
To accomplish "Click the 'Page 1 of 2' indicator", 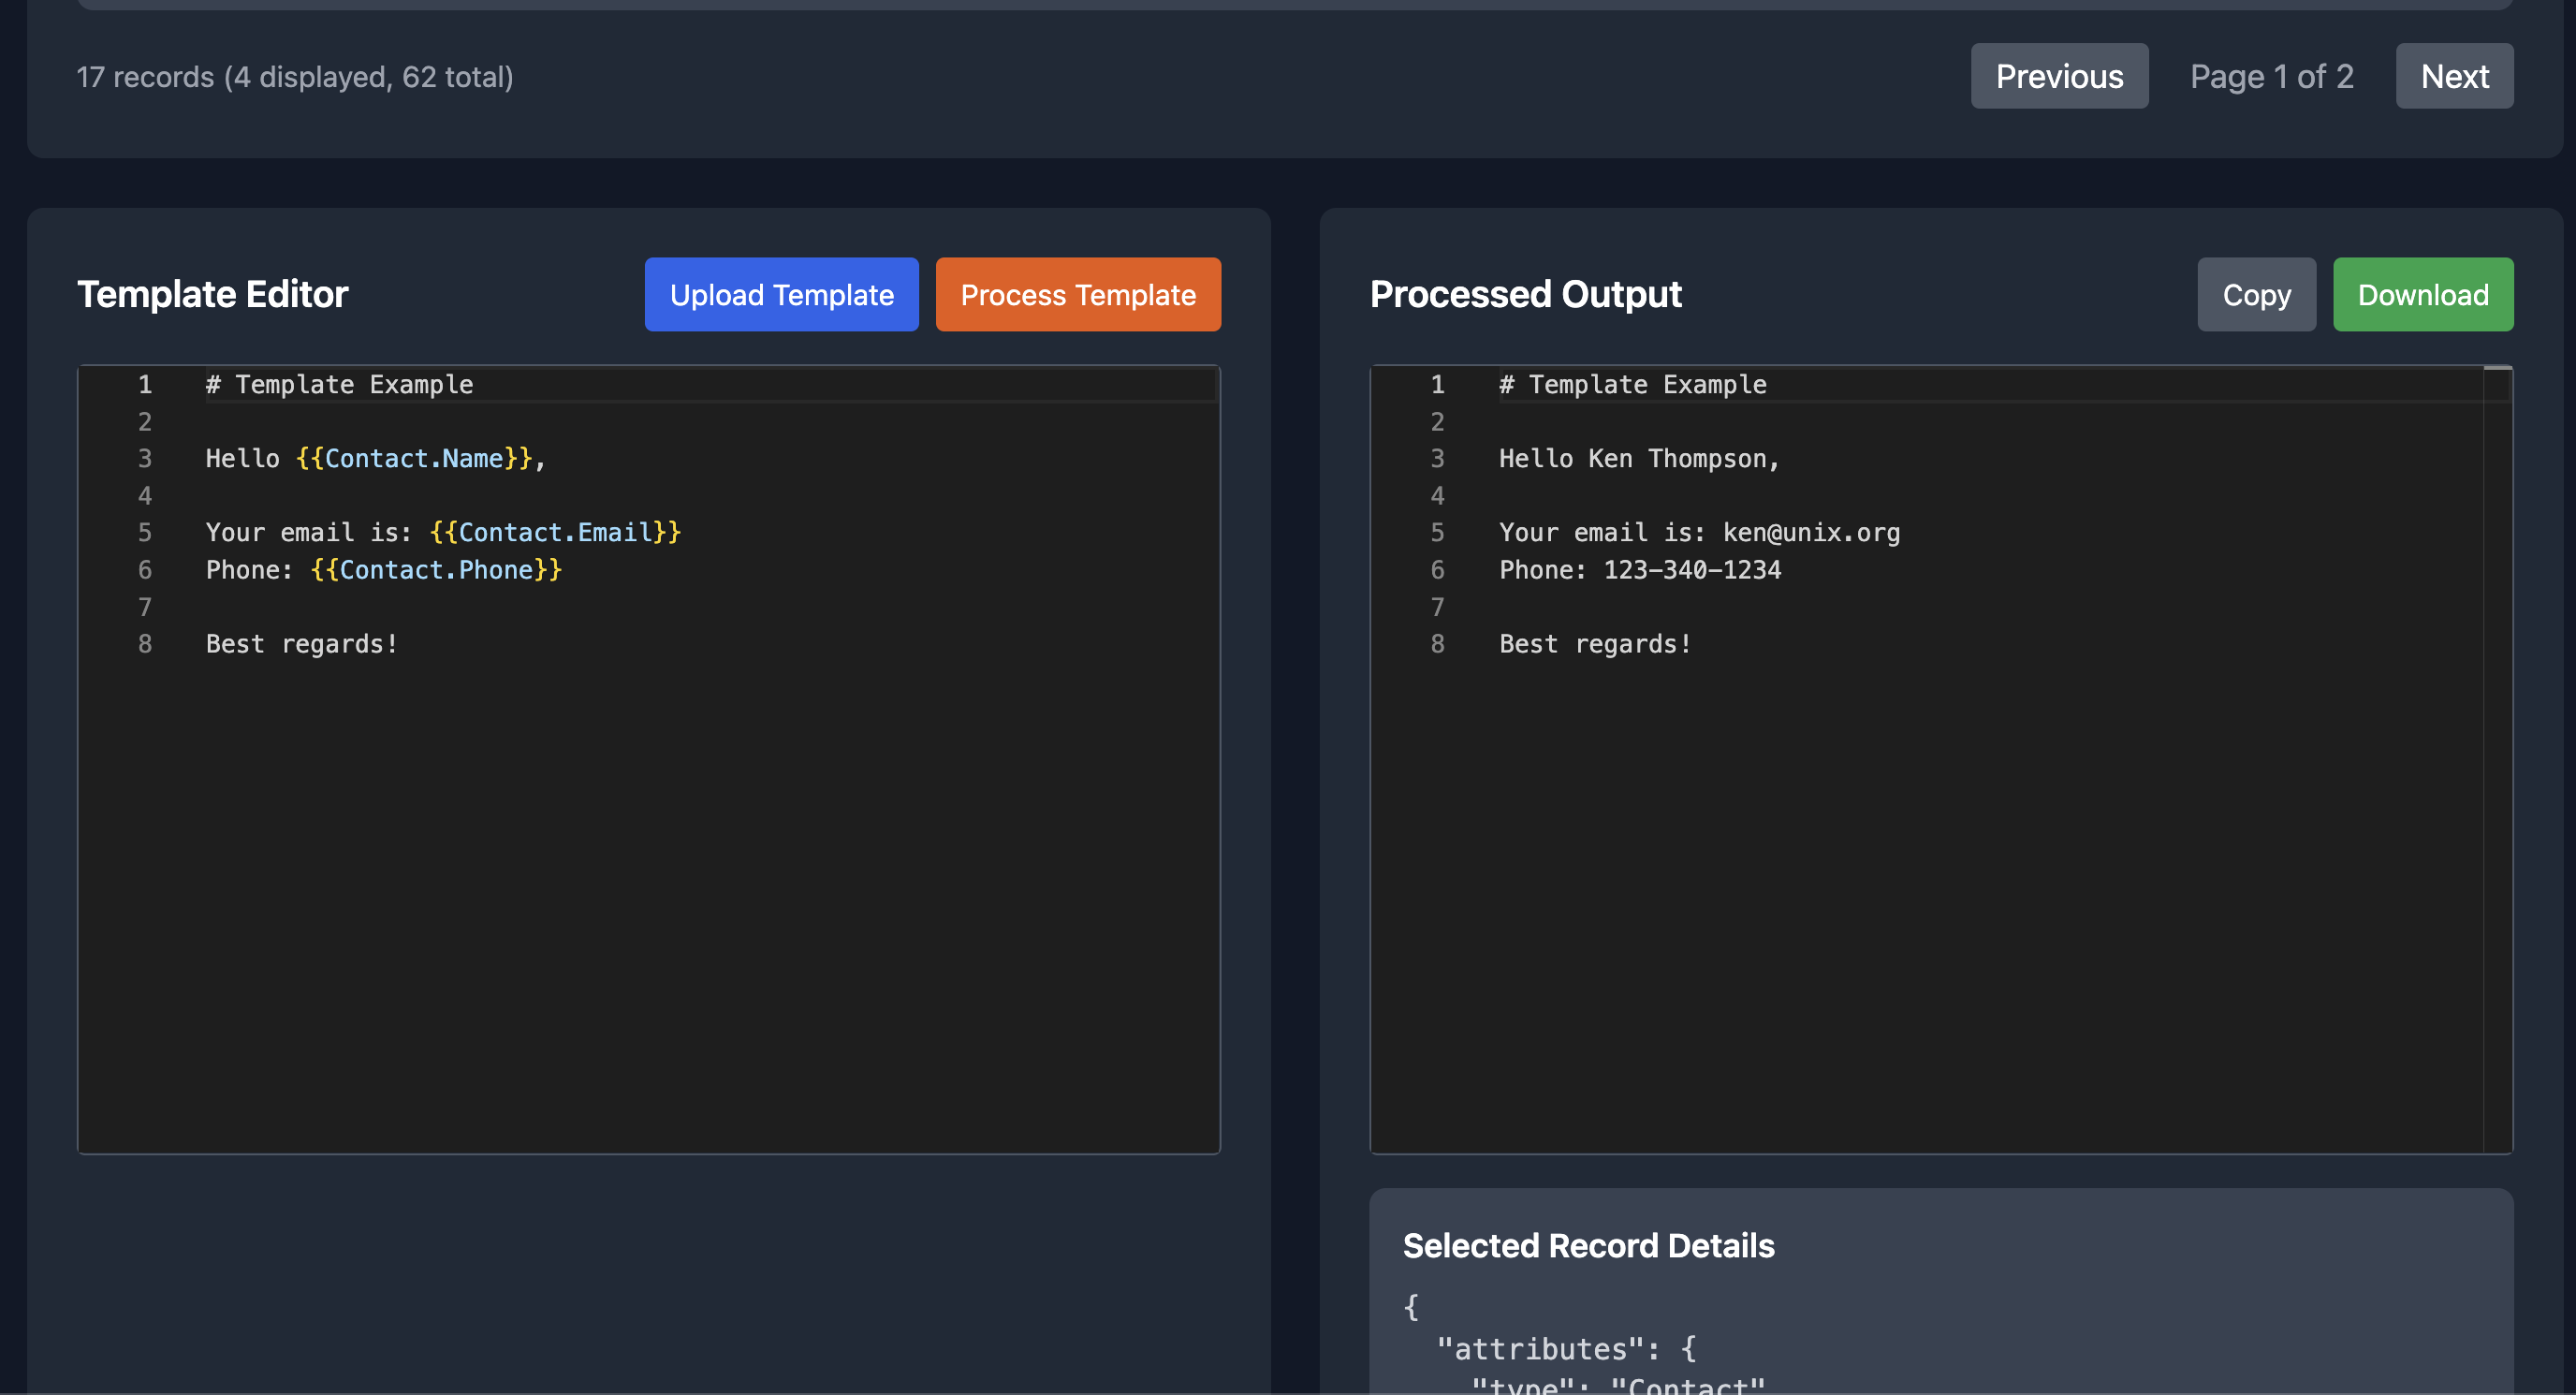I will click(2270, 77).
